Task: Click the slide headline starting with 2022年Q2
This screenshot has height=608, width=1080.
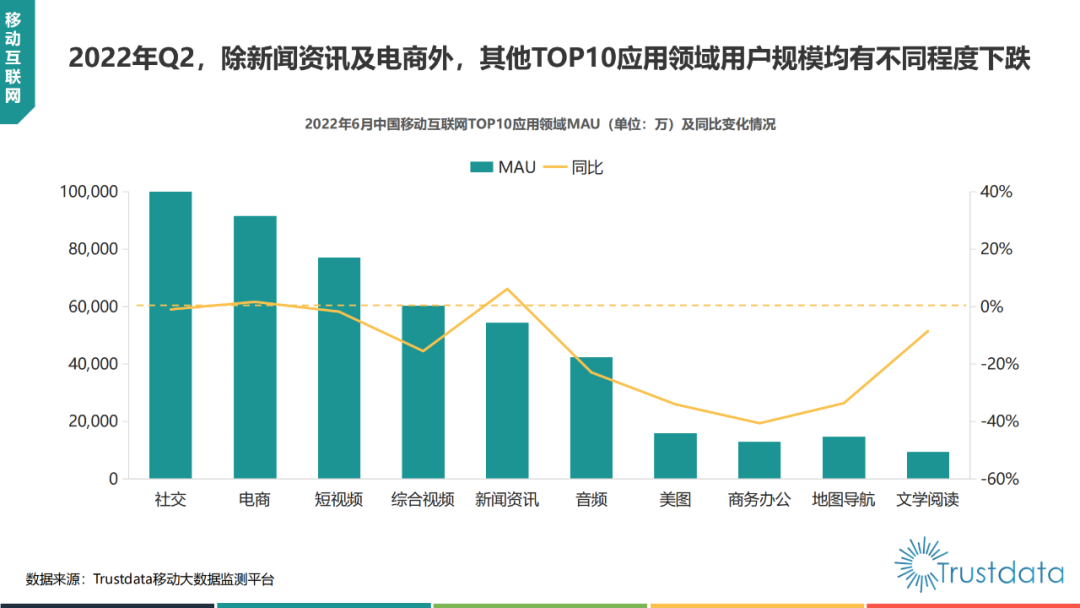Action: pyautogui.click(x=549, y=59)
